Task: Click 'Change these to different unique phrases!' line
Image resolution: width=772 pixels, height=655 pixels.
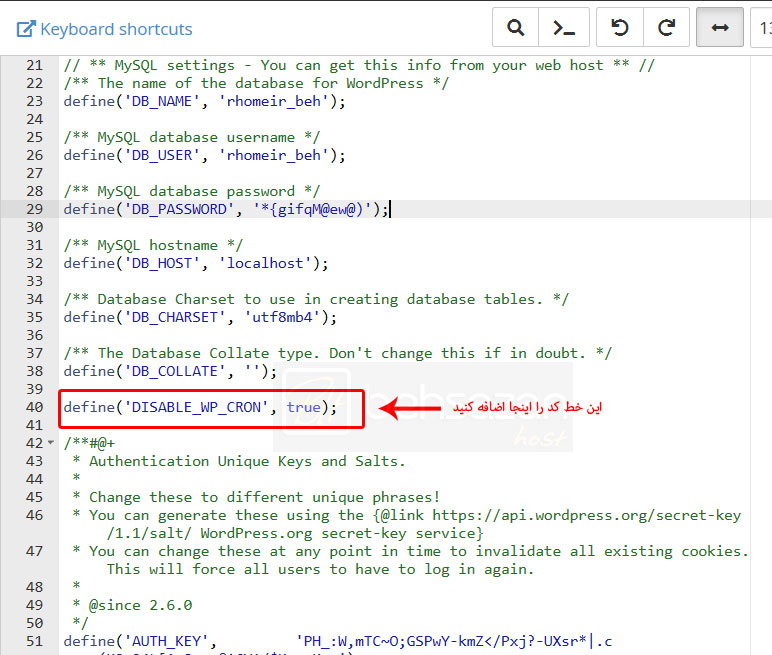Action: 256,497
